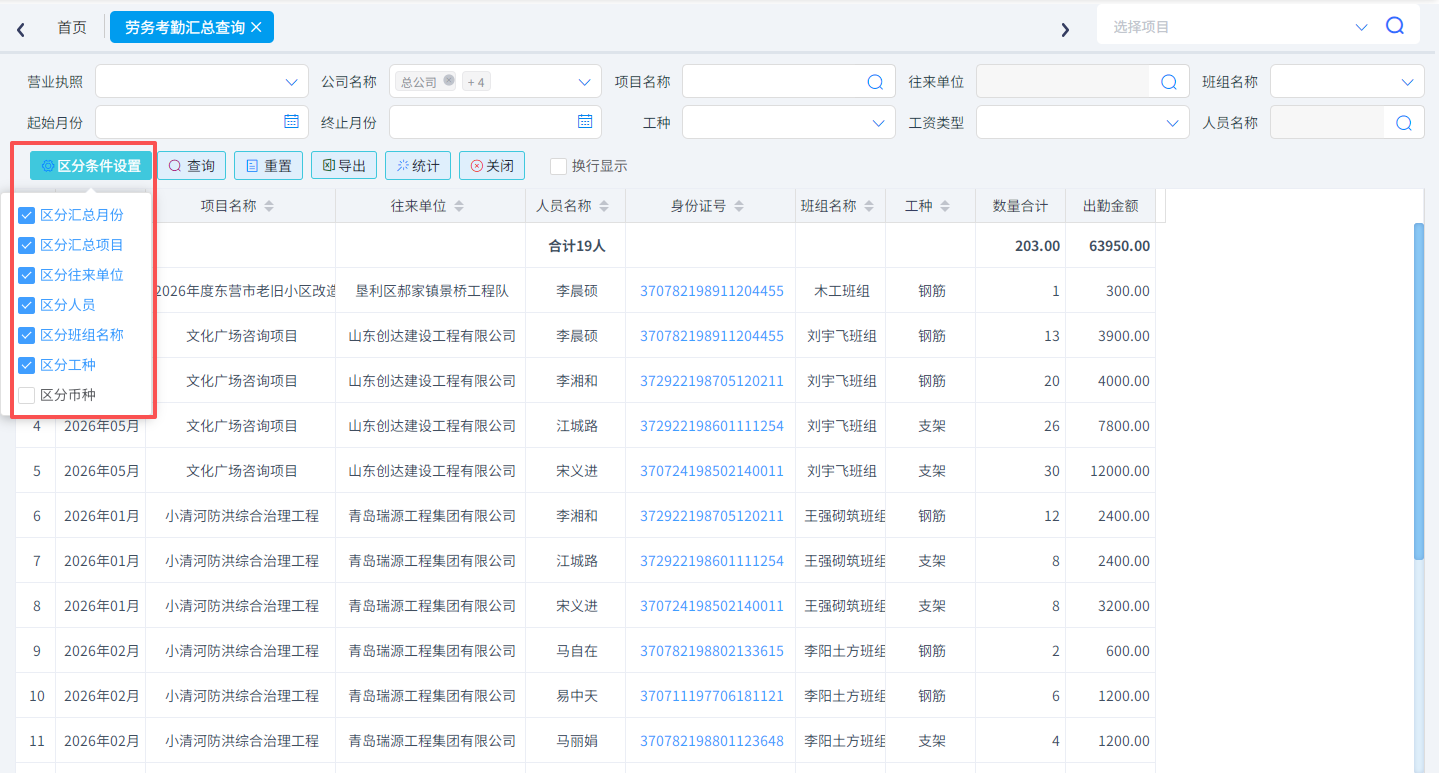This screenshot has height=773, width=1439.
Task: Uncheck 区分汇总项目 checkbox
Action: 27,245
